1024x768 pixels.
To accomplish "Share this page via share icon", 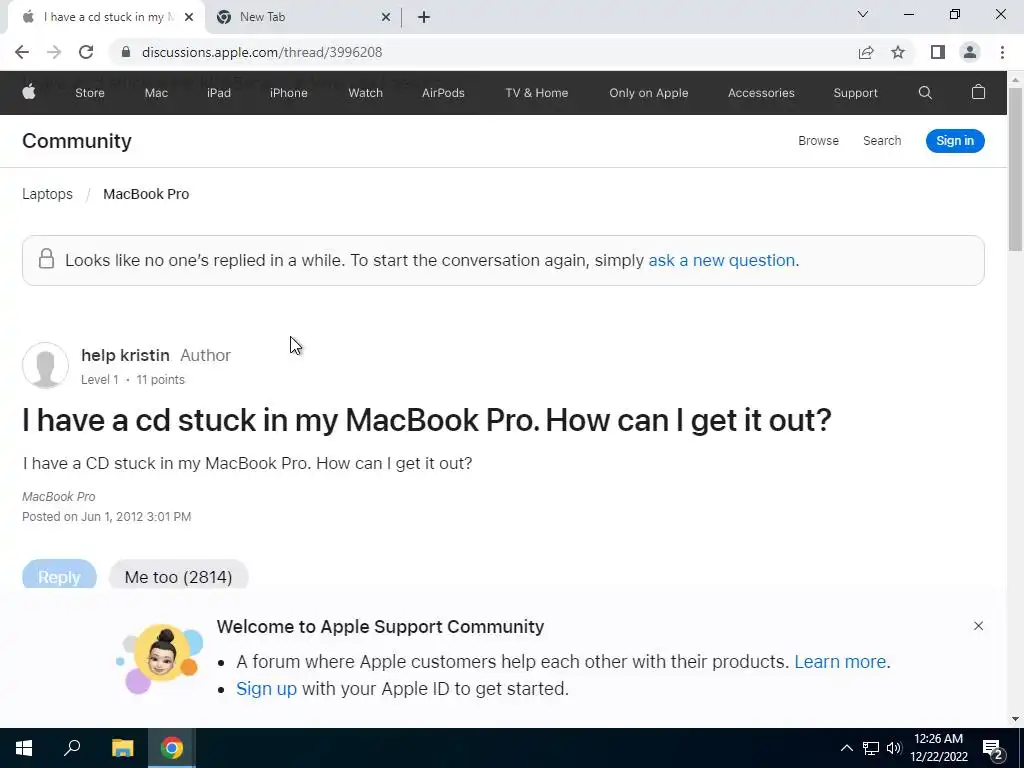I will [x=866, y=52].
